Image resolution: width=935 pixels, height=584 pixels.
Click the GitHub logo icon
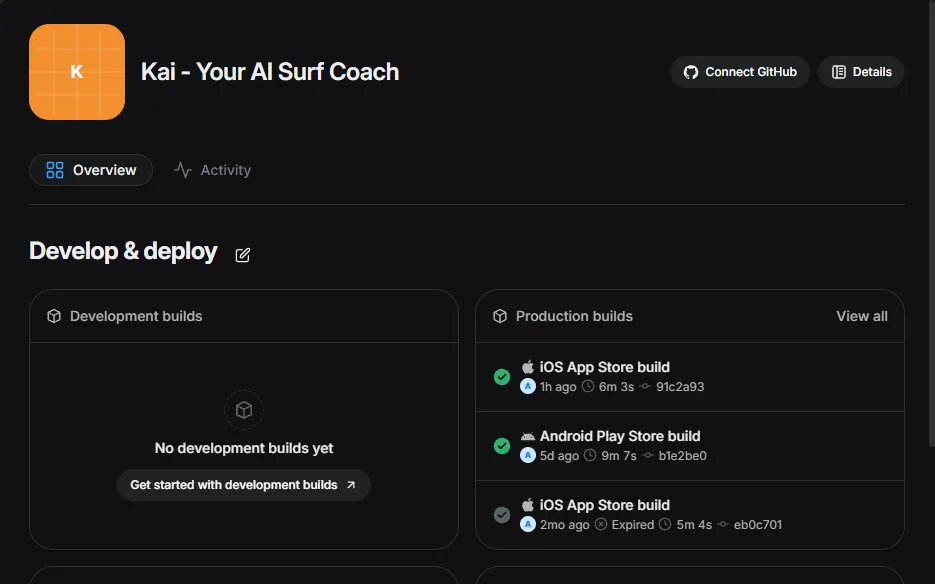click(x=691, y=72)
